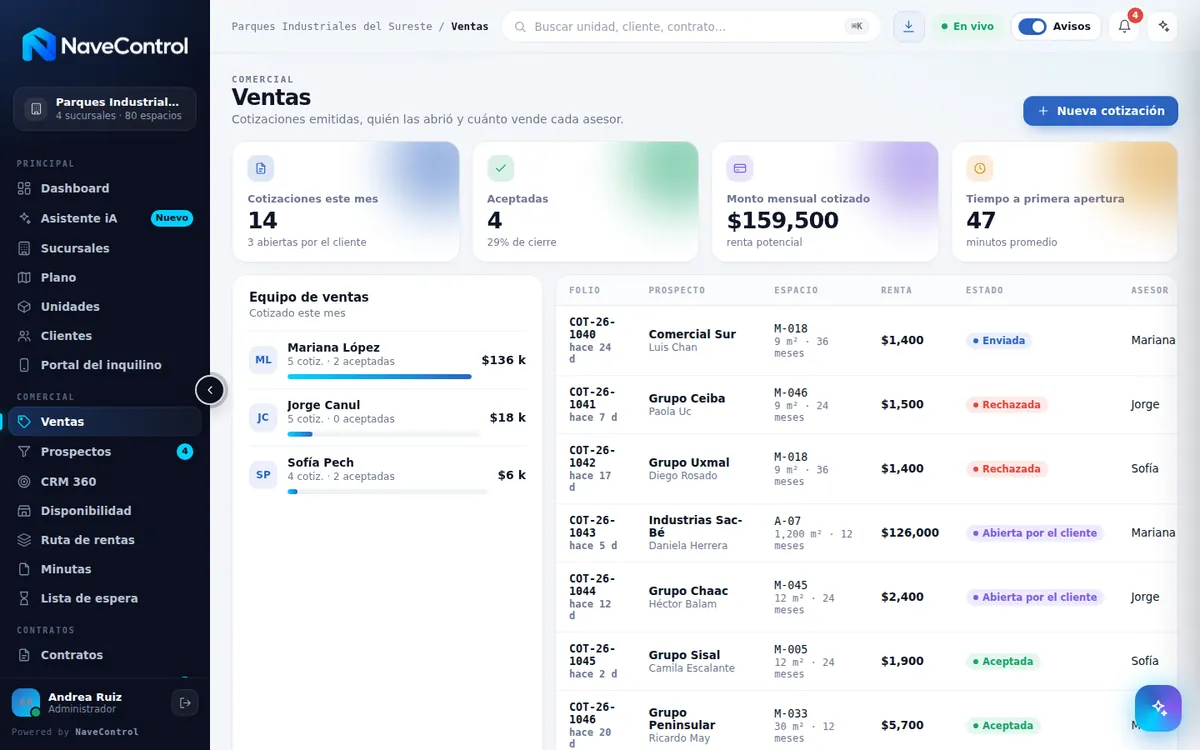Click the Grupo Peninsular prospect name
Screen dimensions: 1200x750
pyautogui.click(x=682, y=719)
